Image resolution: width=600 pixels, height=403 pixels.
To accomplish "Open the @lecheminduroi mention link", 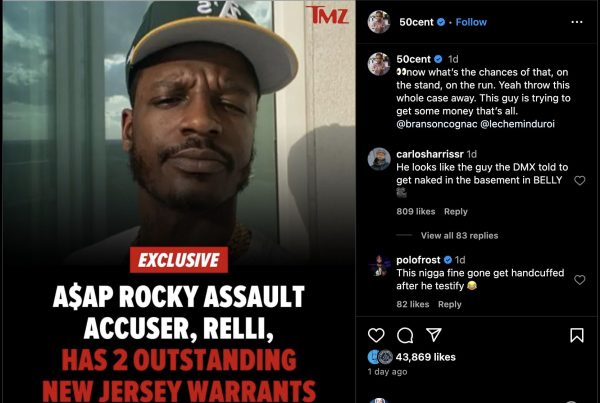I will pos(517,124).
